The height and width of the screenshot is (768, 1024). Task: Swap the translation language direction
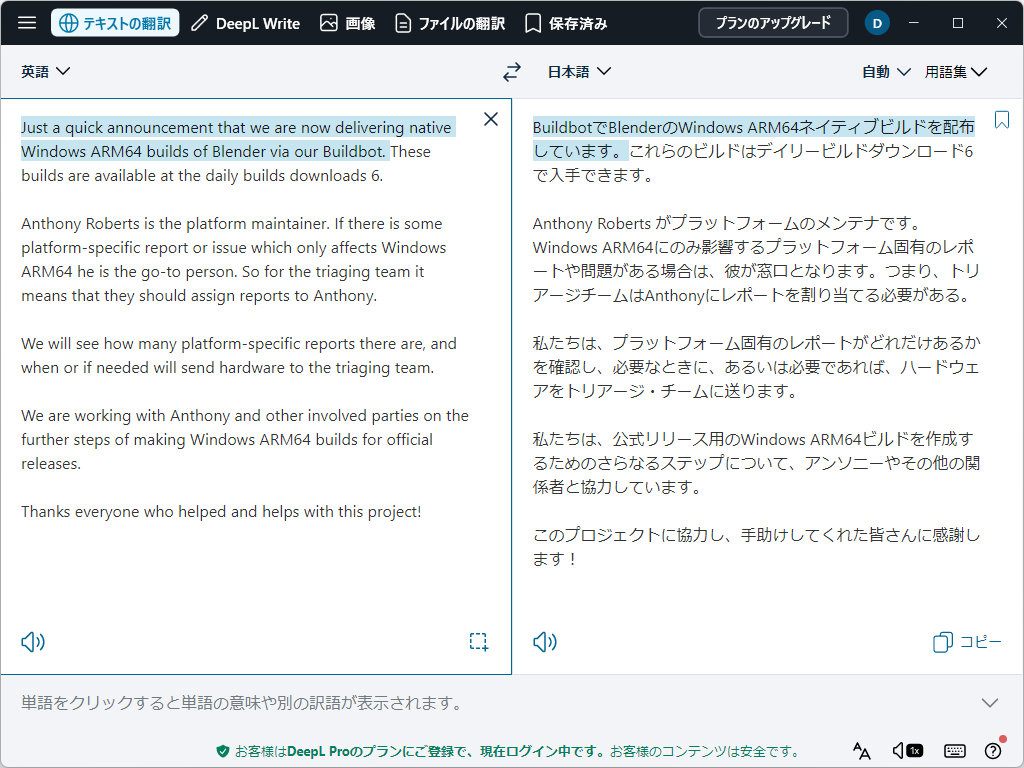(x=511, y=71)
